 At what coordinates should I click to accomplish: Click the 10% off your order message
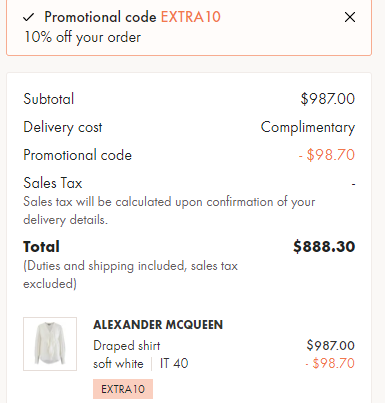pos(83,37)
